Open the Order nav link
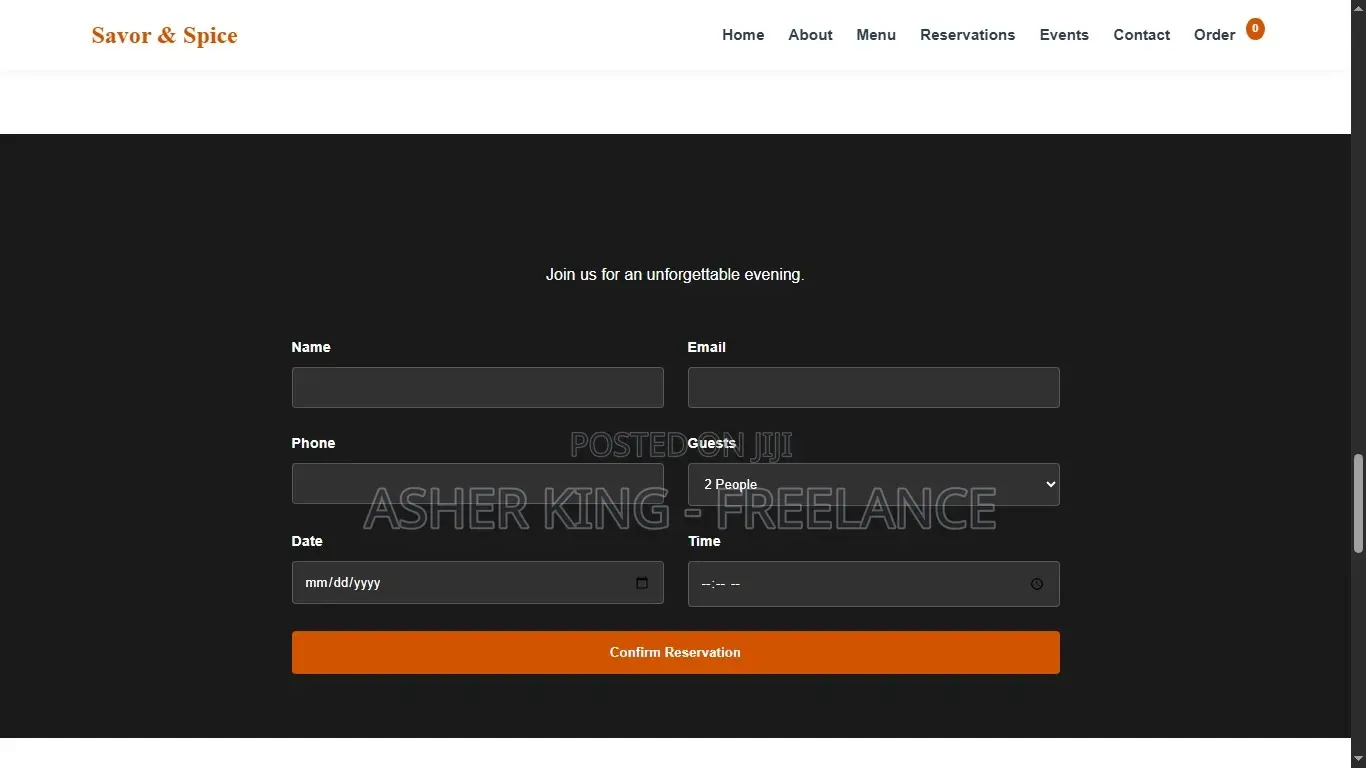This screenshot has width=1366, height=768. point(1214,35)
